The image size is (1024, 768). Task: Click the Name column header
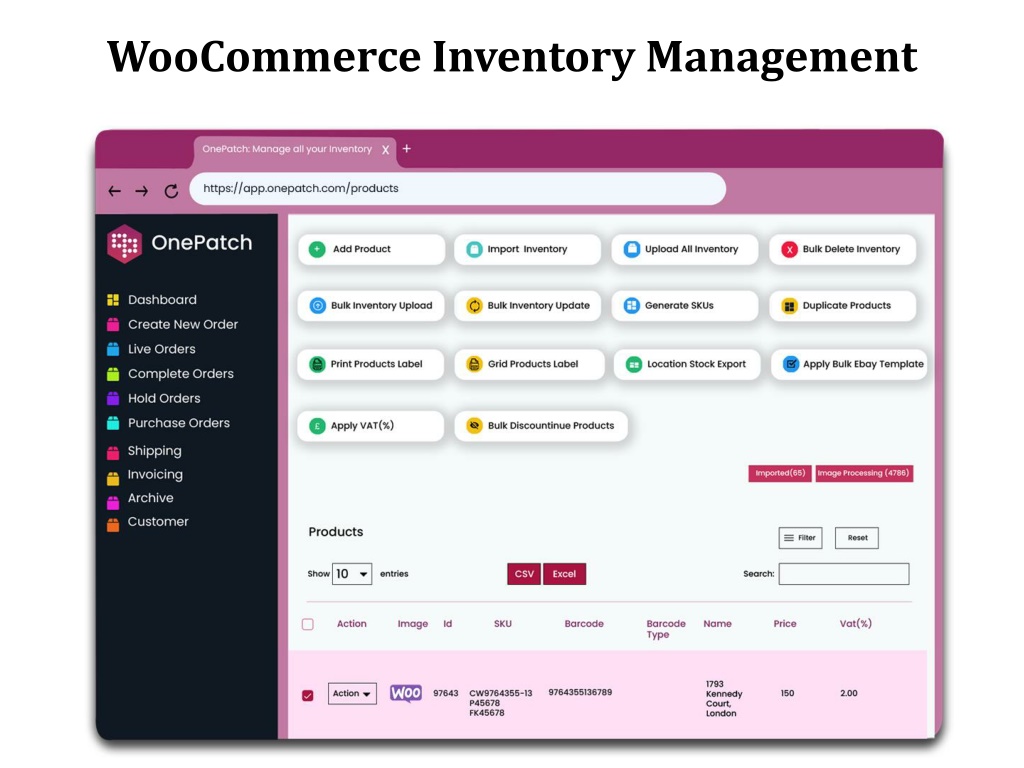pos(717,624)
